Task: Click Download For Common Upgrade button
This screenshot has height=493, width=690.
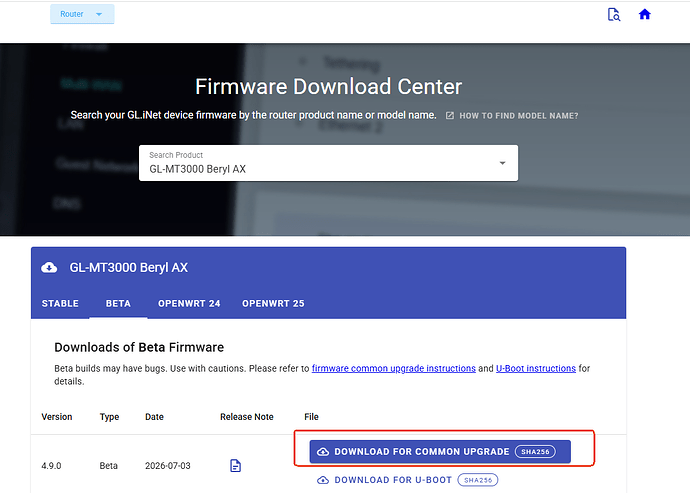Action: [440, 452]
